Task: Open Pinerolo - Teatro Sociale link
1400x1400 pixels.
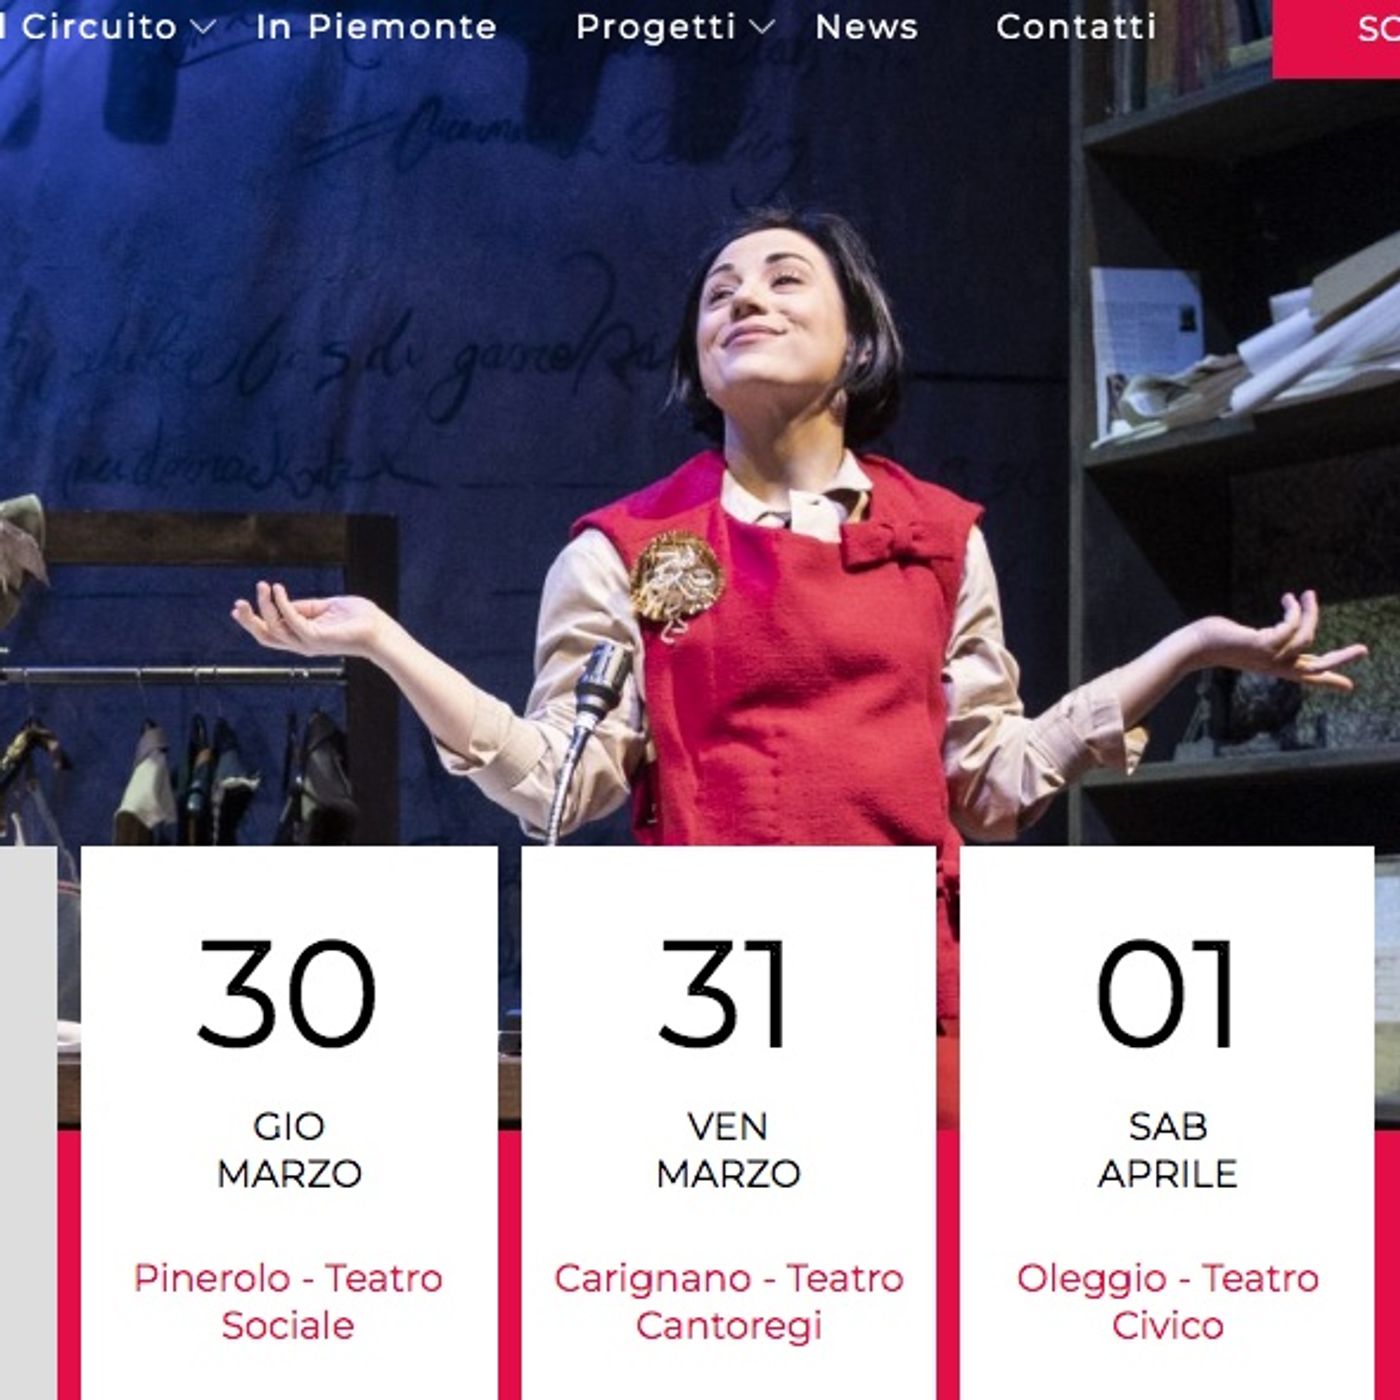Action: tap(288, 1301)
